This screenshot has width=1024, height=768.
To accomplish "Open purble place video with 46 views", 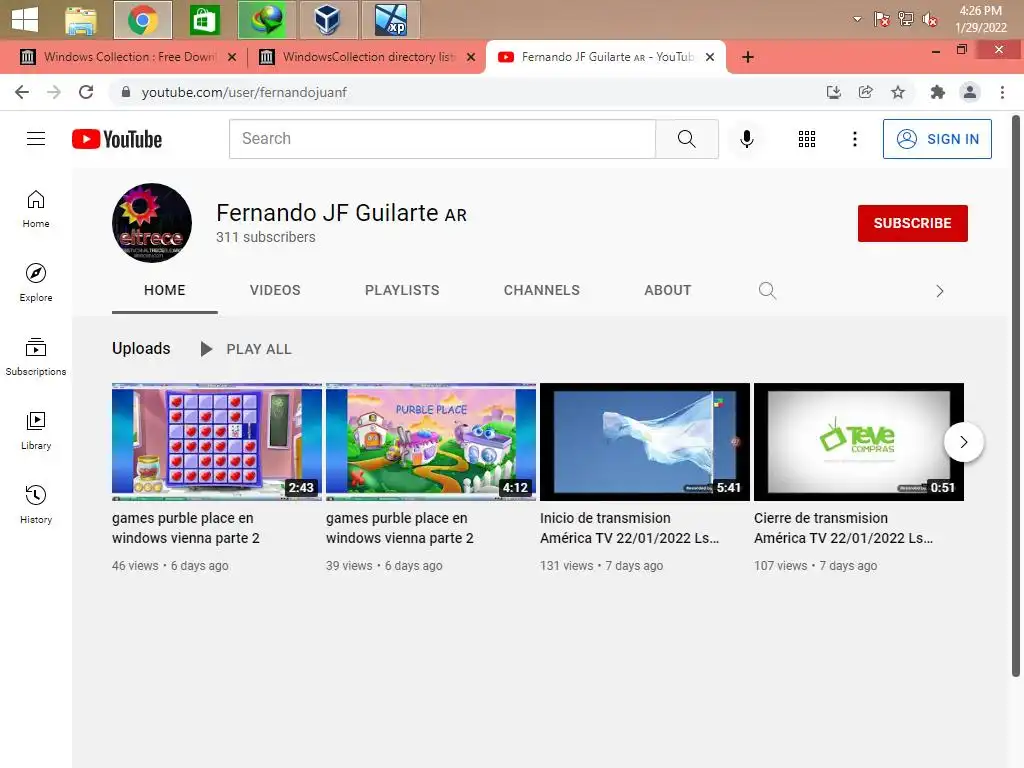I will (185, 528).
